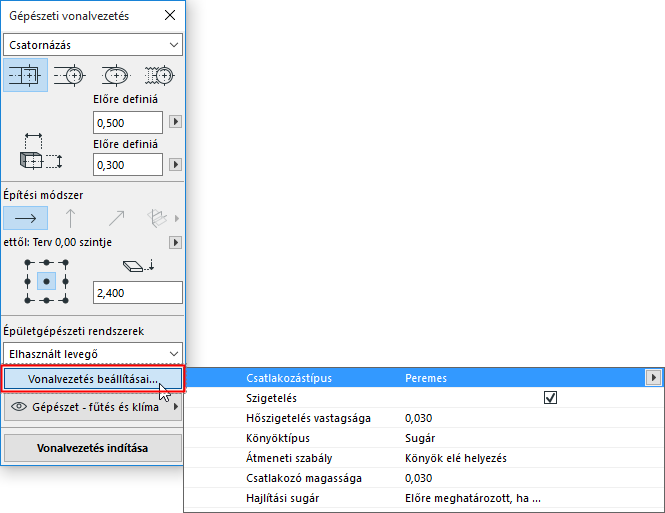Select bottom-left anchor point of reference grid
The height and width of the screenshot is (513, 665).
tap(28, 300)
